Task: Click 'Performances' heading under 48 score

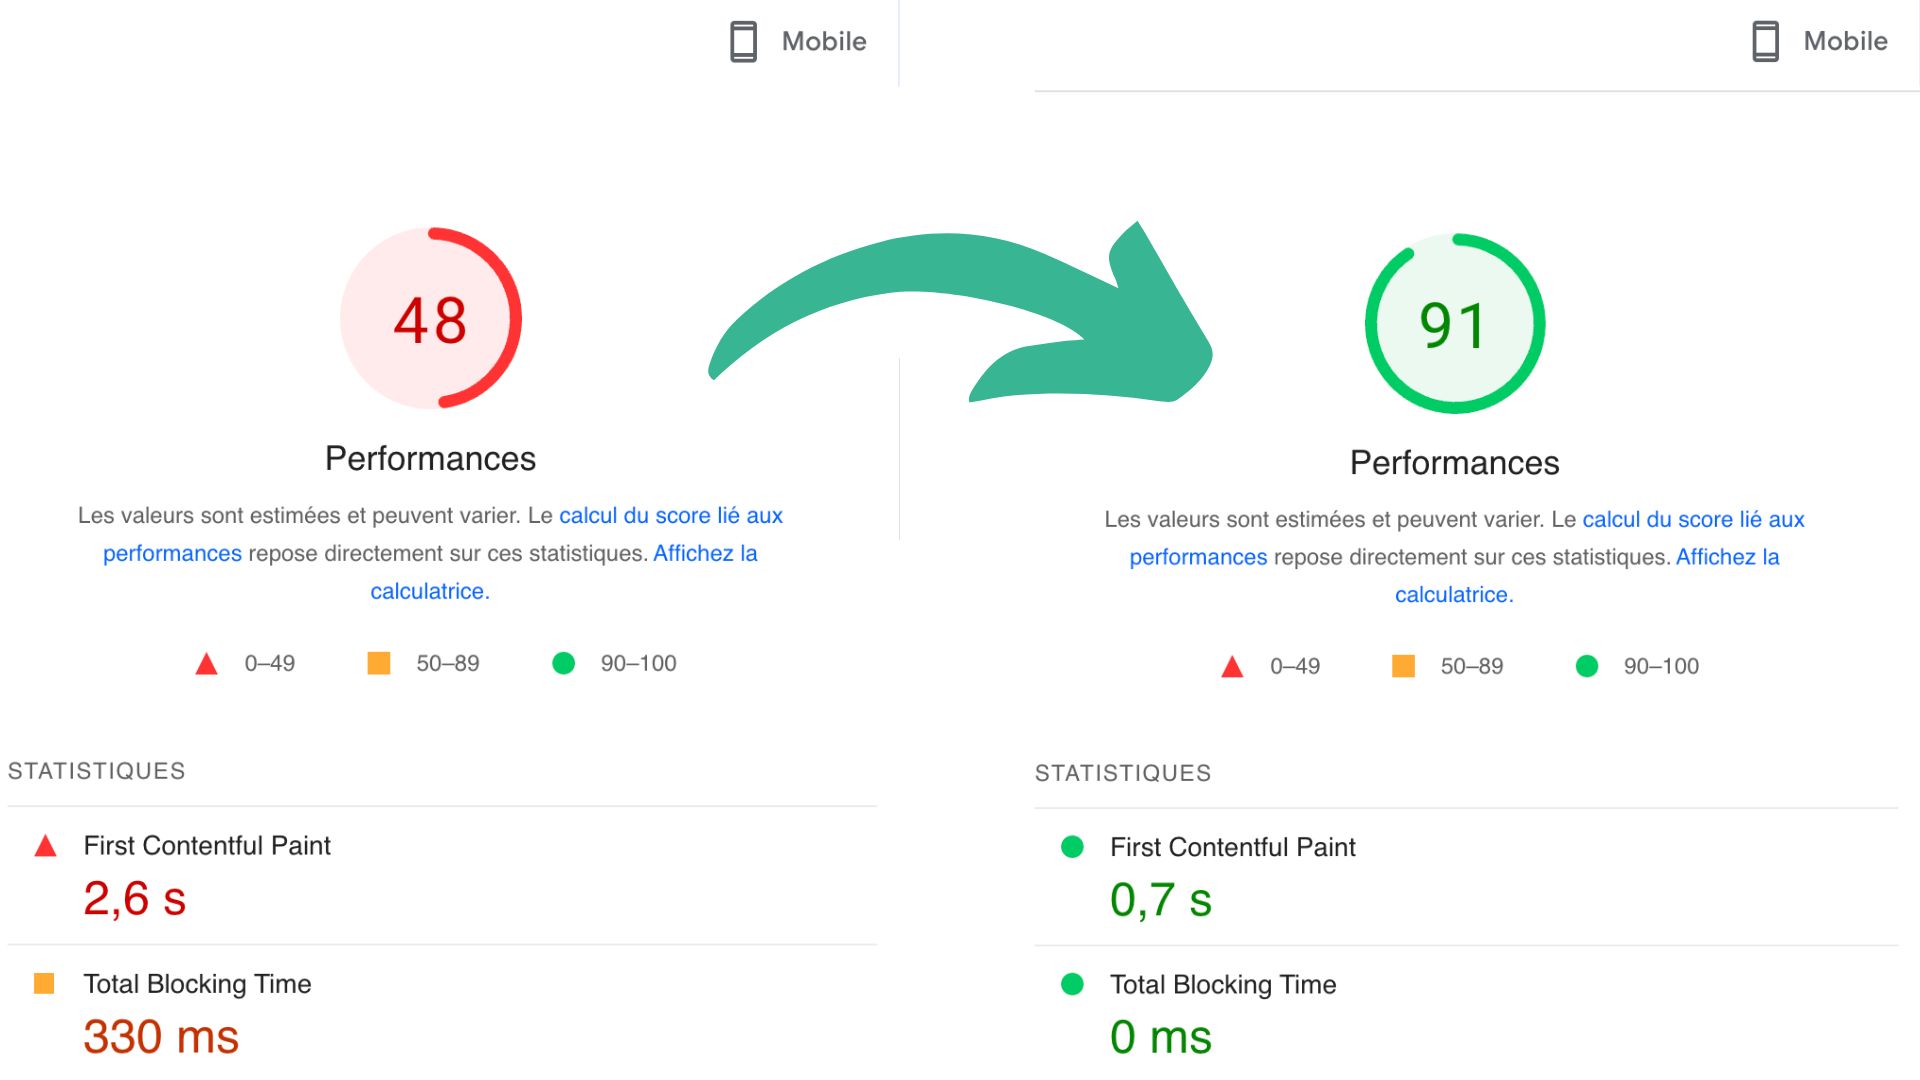Action: (x=430, y=459)
